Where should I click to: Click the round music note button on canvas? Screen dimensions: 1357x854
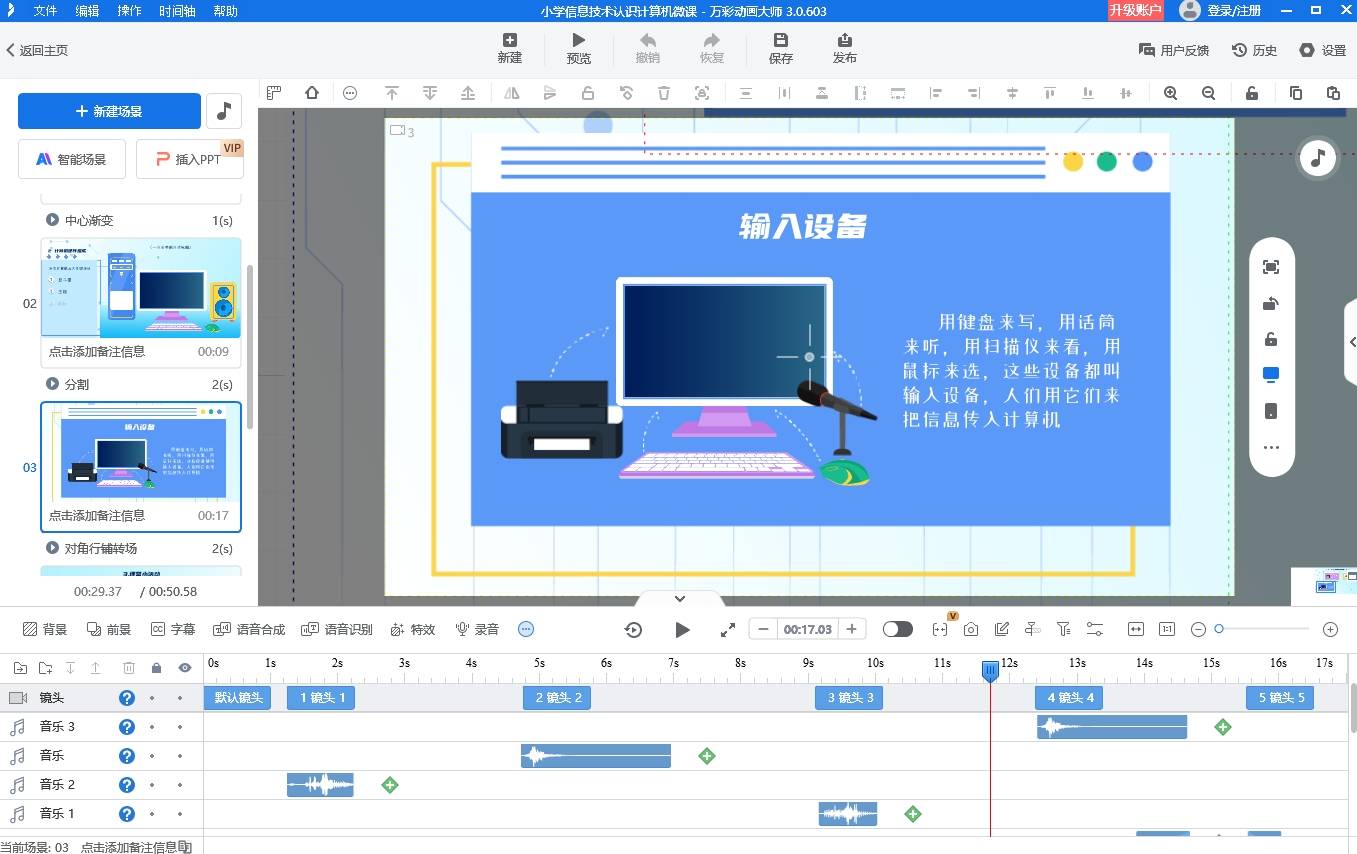pyautogui.click(x=1317, y=158)
